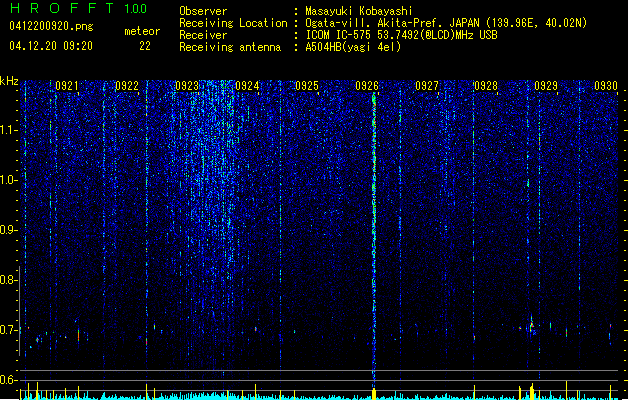Click the Receiver field label

(x=203, y=35)
